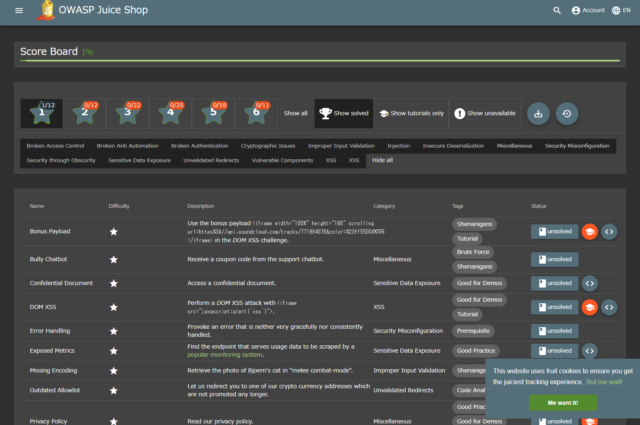Start tutorial for Bonus Payload

(x=589, y=231)
